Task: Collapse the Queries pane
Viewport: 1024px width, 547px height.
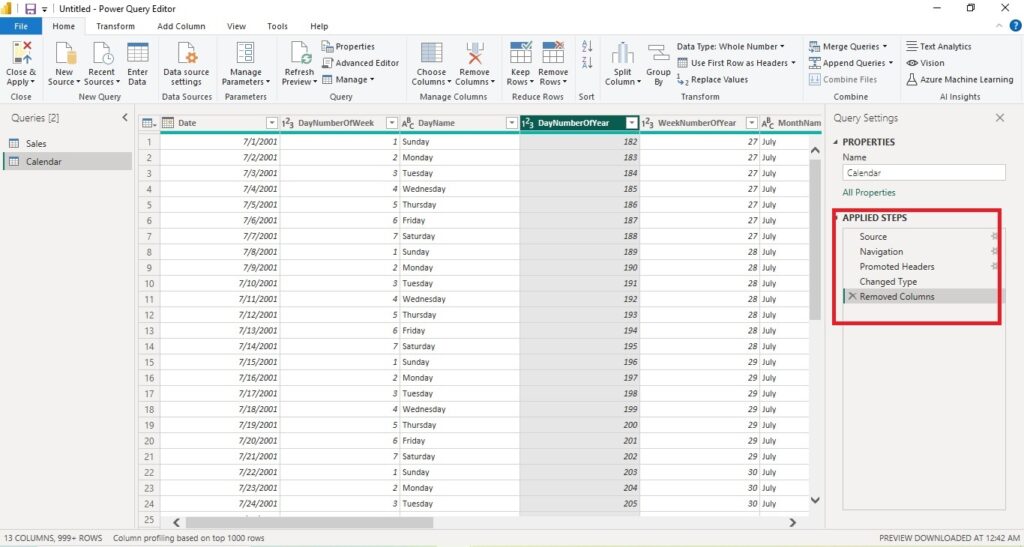Action: pyautogui.click(x=125, y=117)
